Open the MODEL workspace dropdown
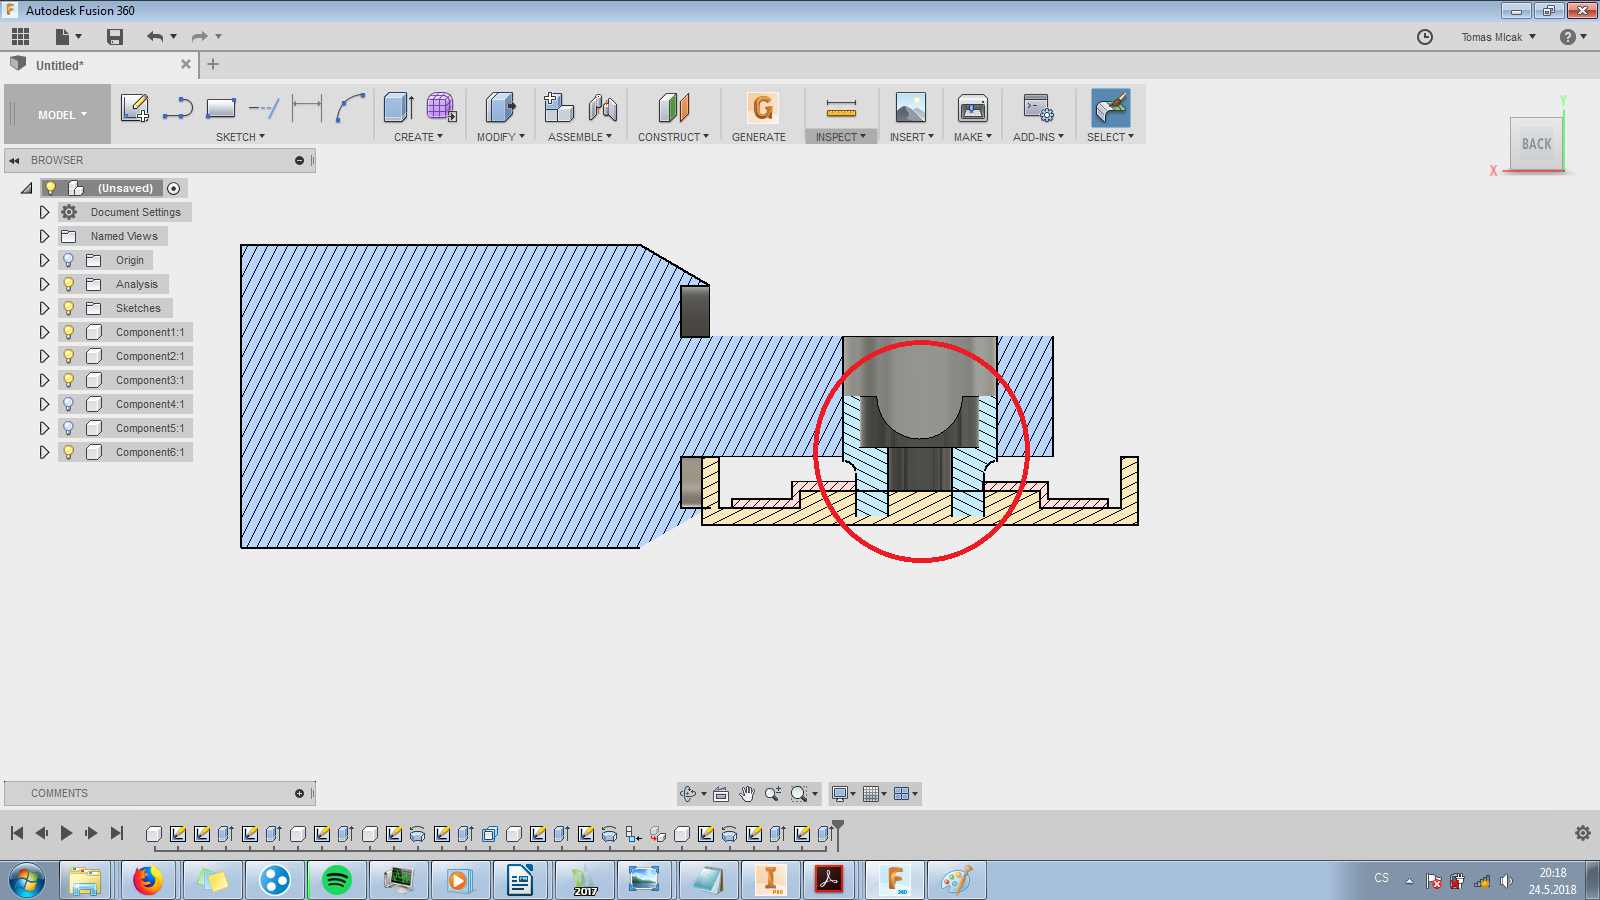Screen dimensions: 1600x900 coord(62,115)
